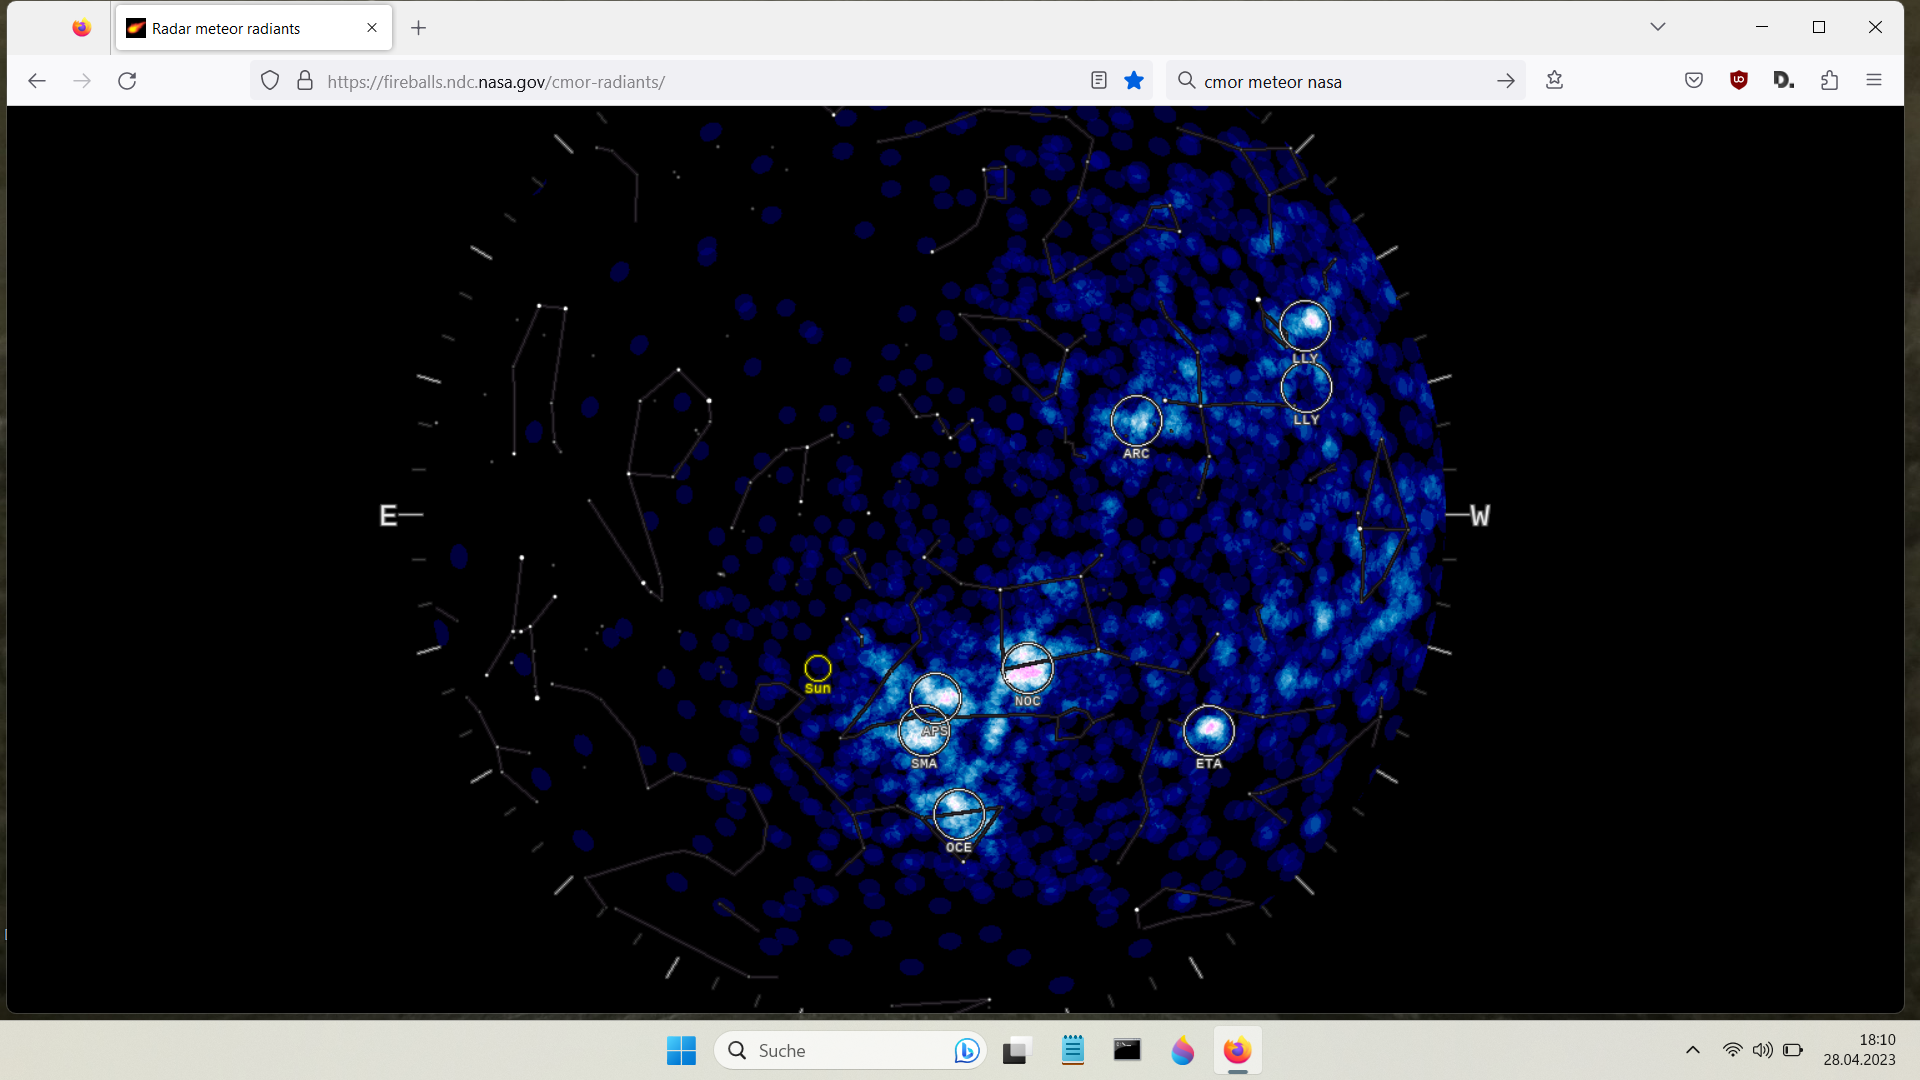Go back to the previous page
This screenshot has width=1920, height=1080.
point(37,81)
